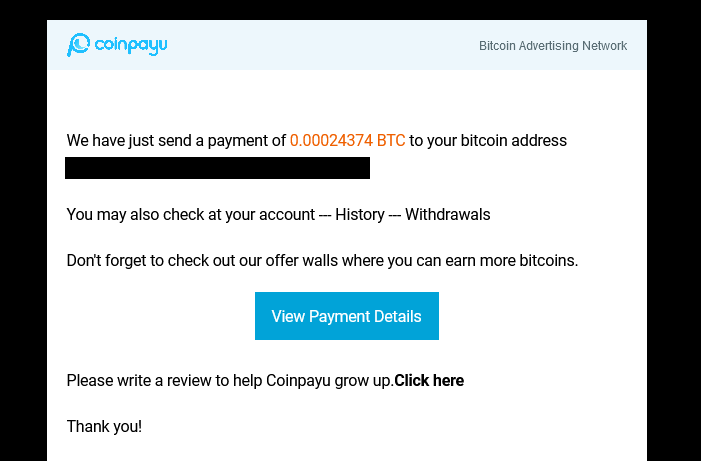Click the offer walls sentence
Screen dimensions: 701x461
click(x=322, y=260)
